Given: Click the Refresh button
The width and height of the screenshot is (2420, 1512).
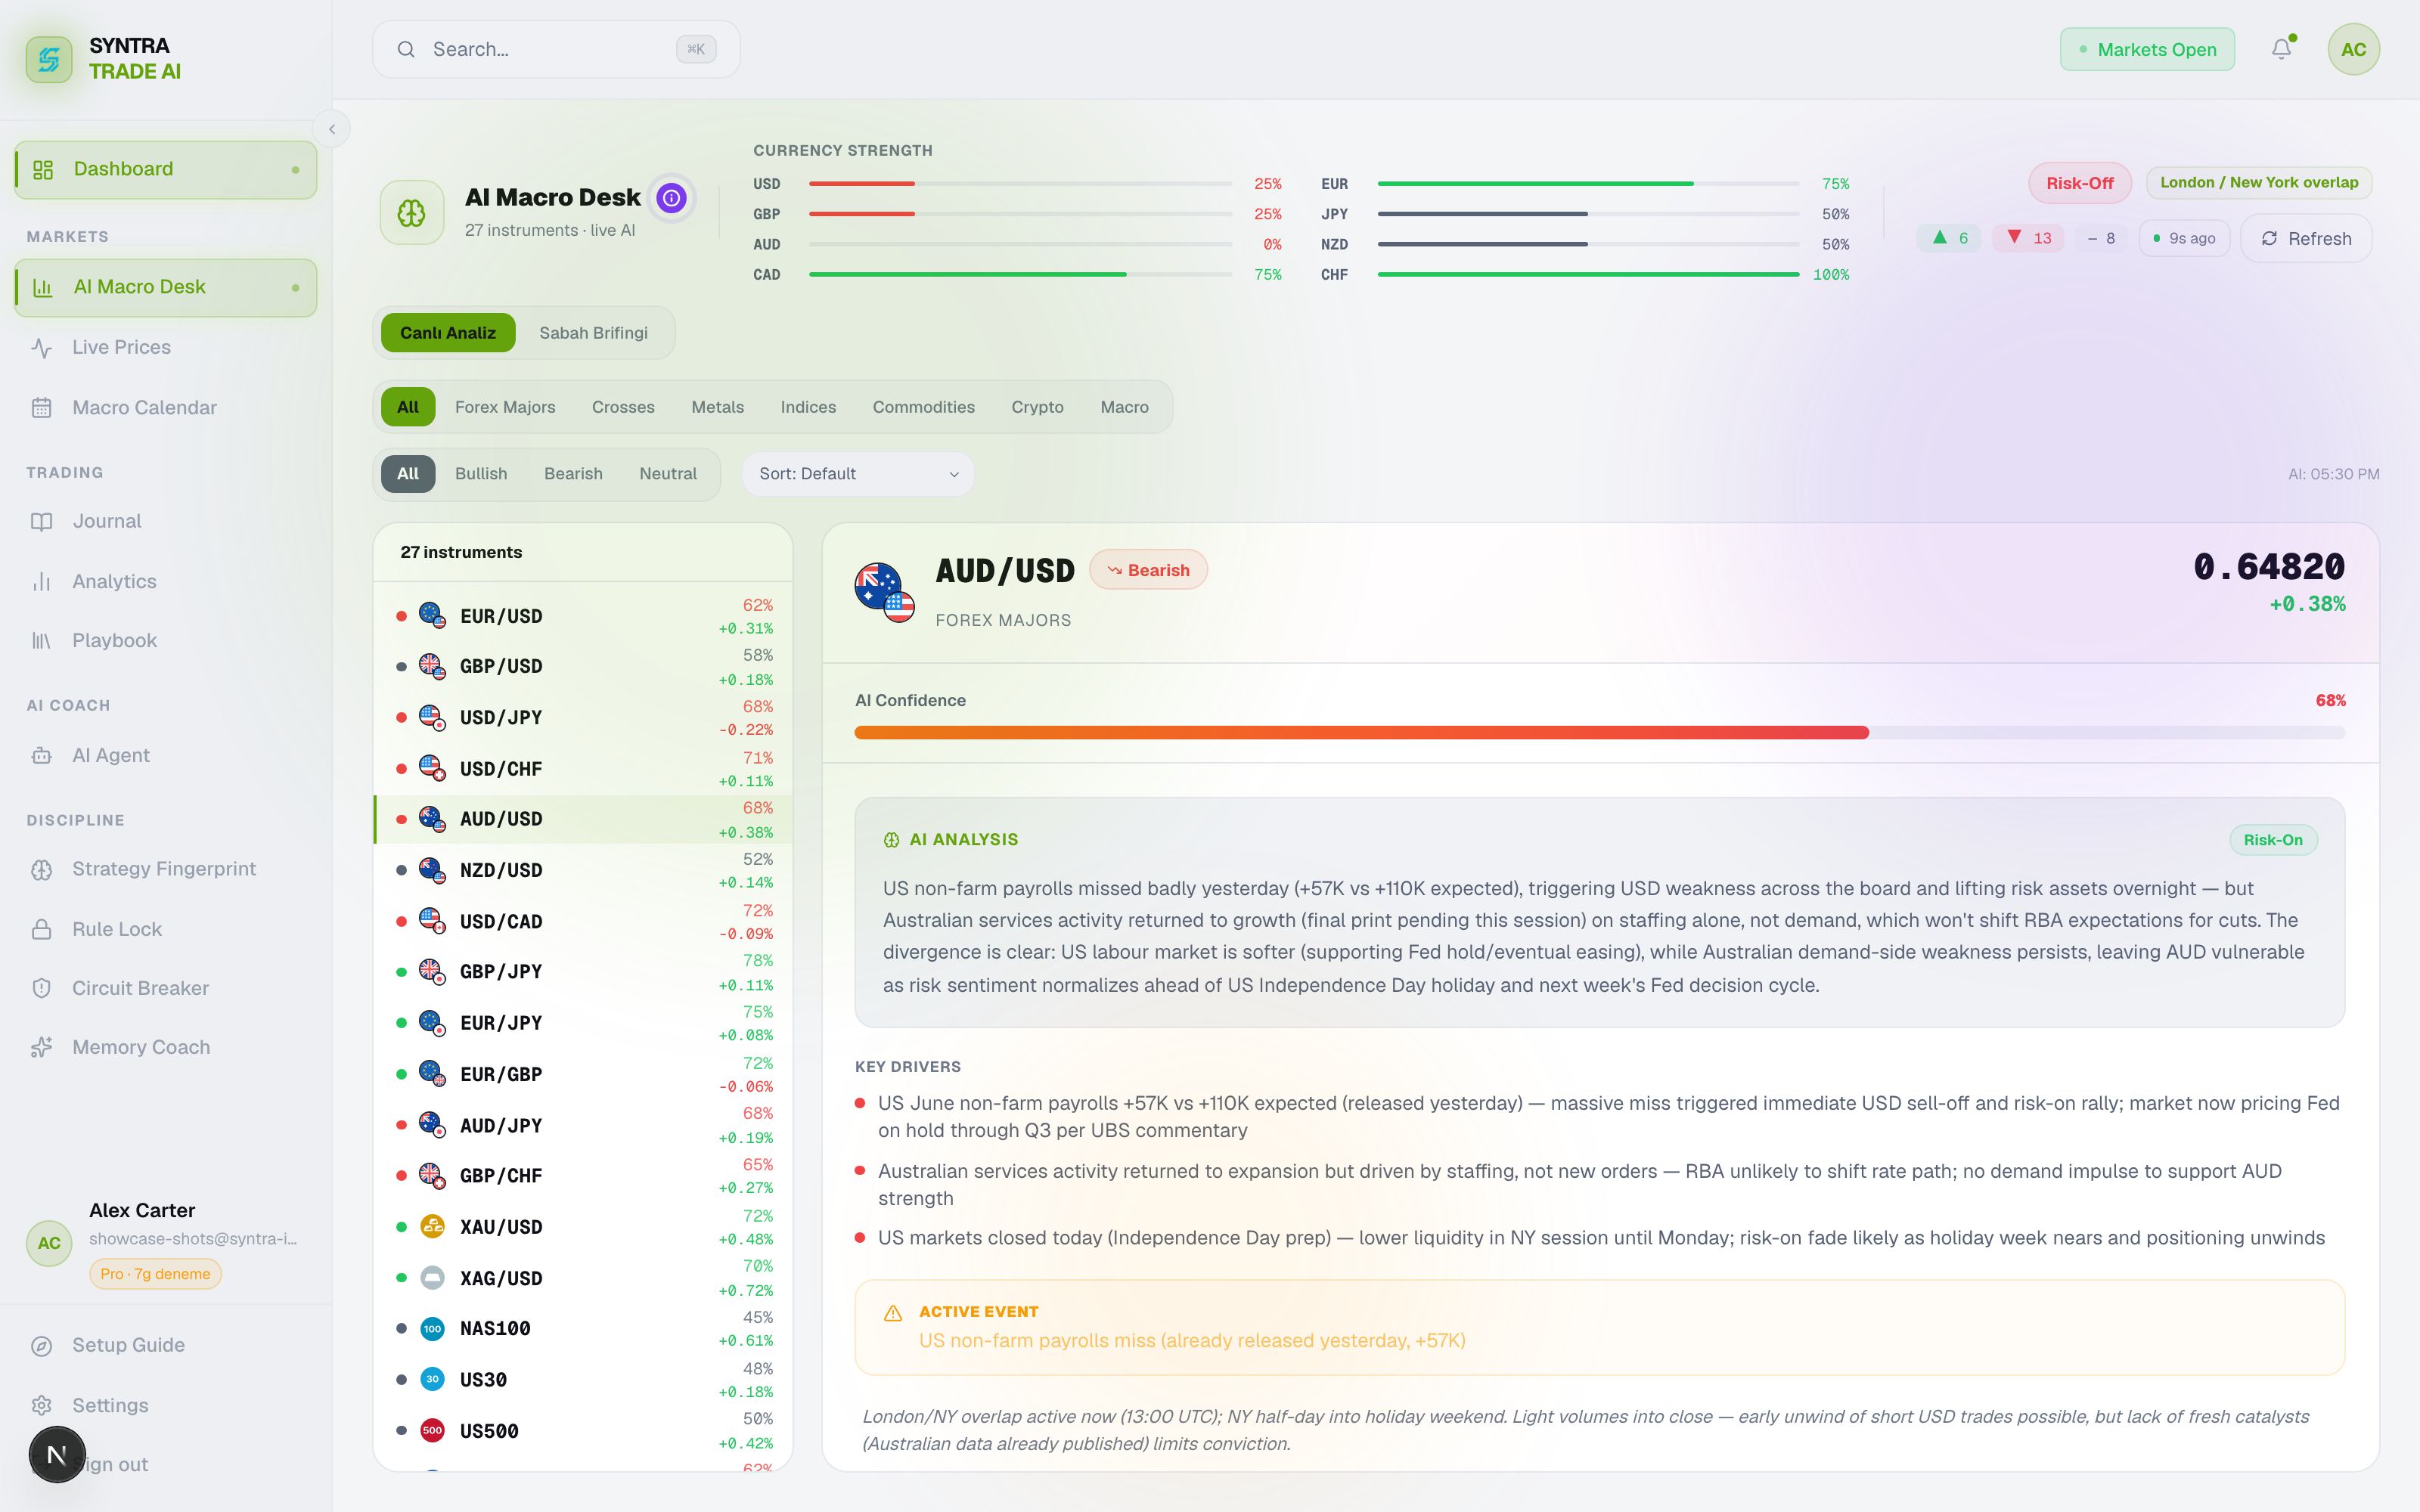Looking at the screenshot, I should tap(2306, 239).
